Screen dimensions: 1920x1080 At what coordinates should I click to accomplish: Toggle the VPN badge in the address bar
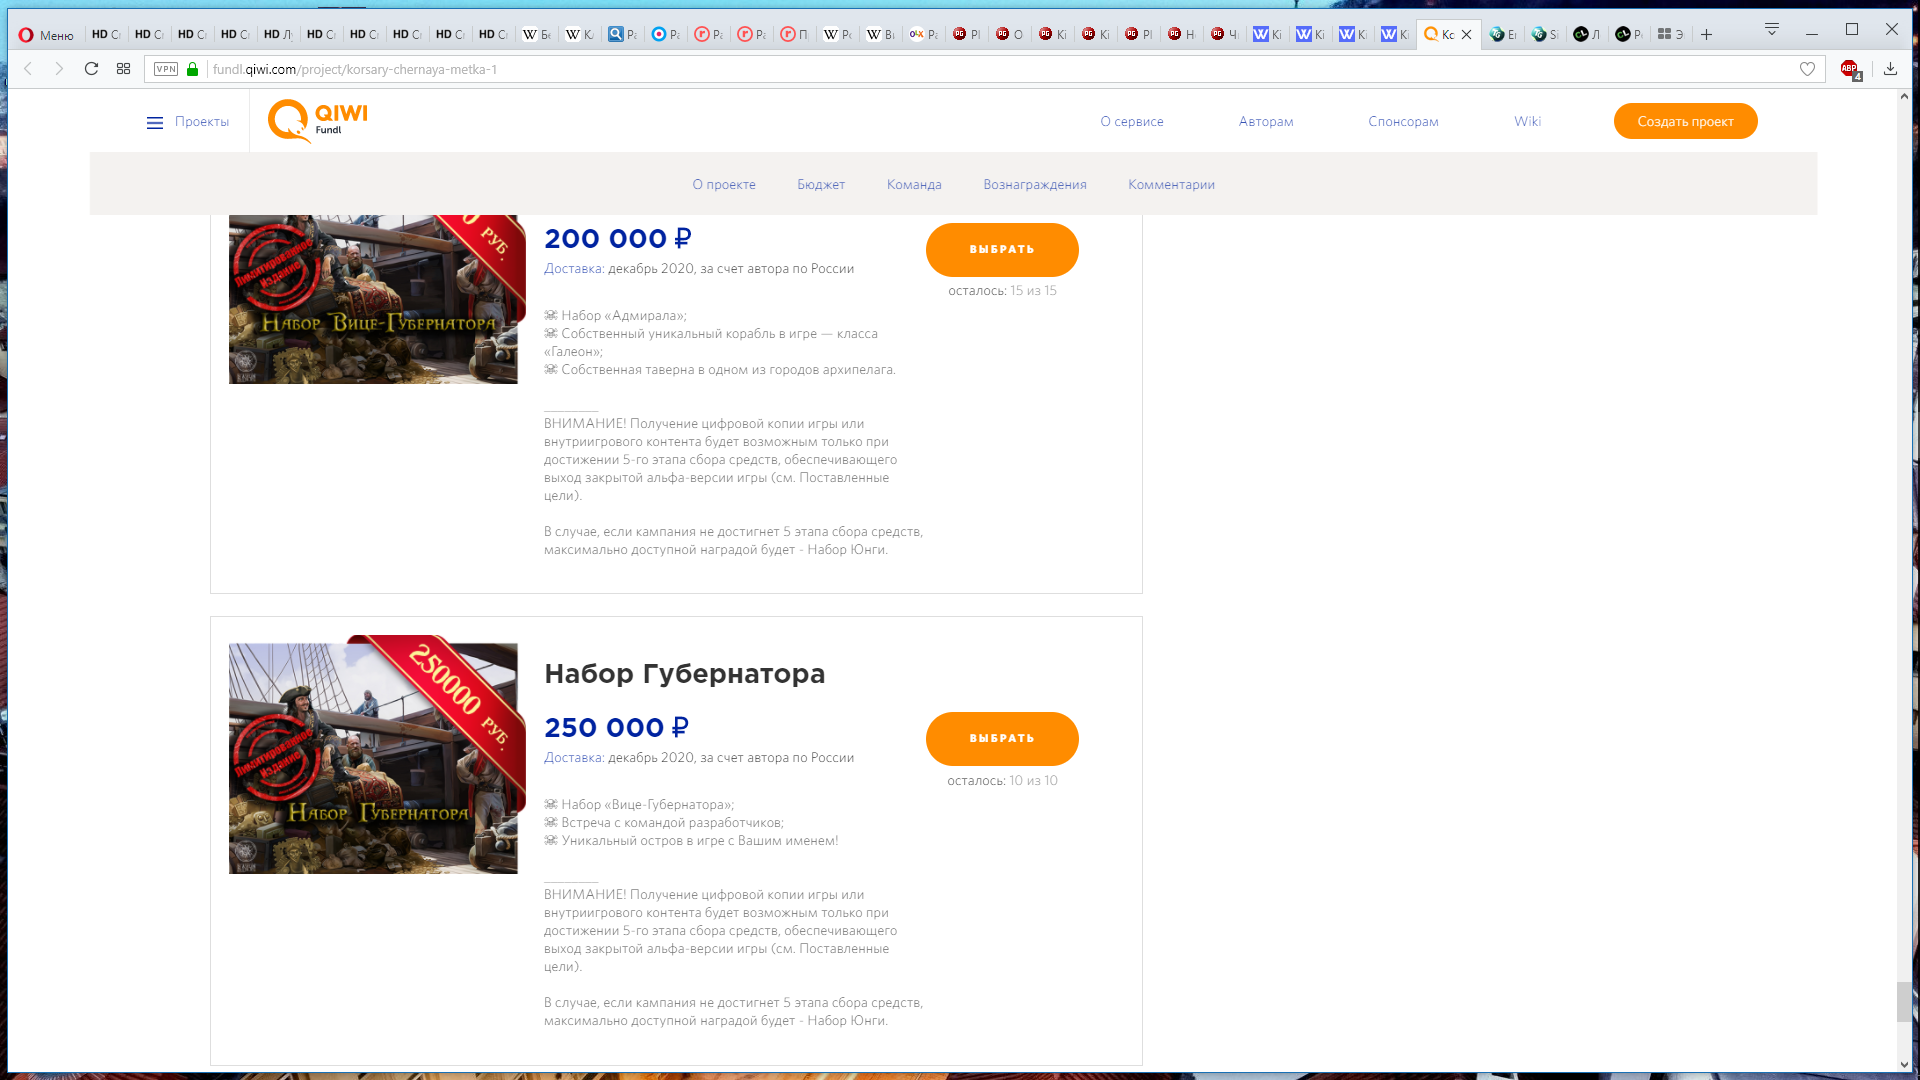click(166, 69)
